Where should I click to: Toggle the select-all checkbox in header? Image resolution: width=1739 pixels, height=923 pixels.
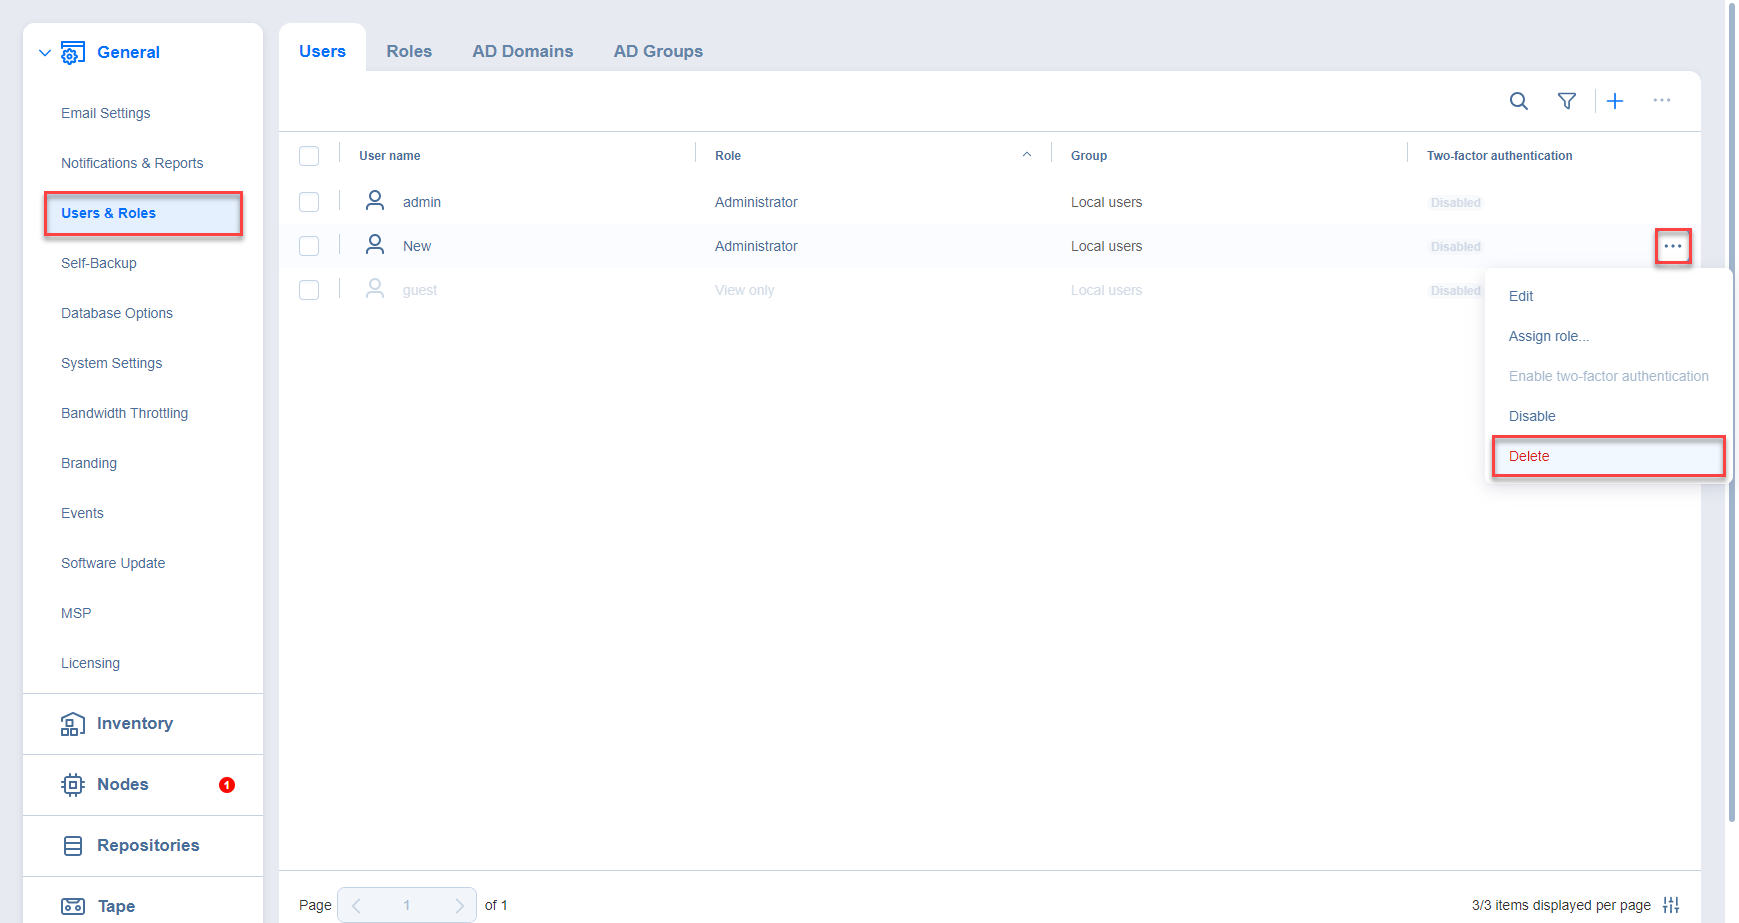[x=309, y=156]
